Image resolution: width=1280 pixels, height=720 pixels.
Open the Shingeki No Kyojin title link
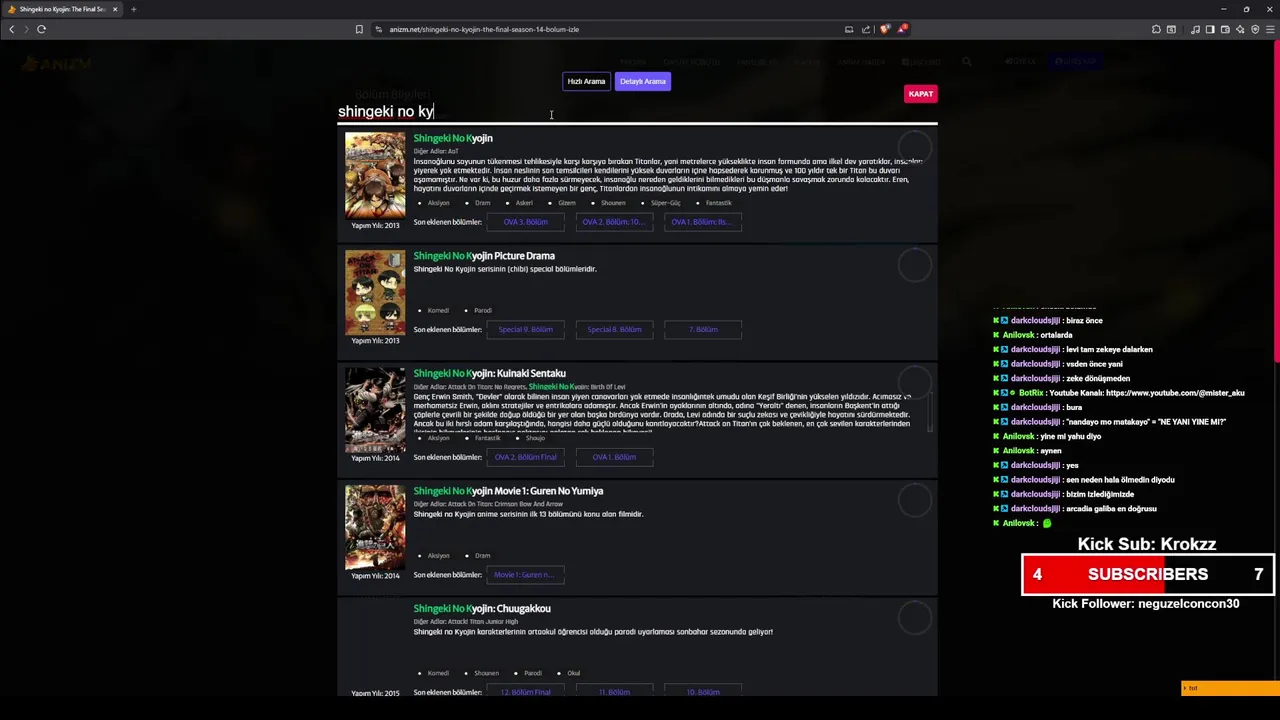pos(453,138)
